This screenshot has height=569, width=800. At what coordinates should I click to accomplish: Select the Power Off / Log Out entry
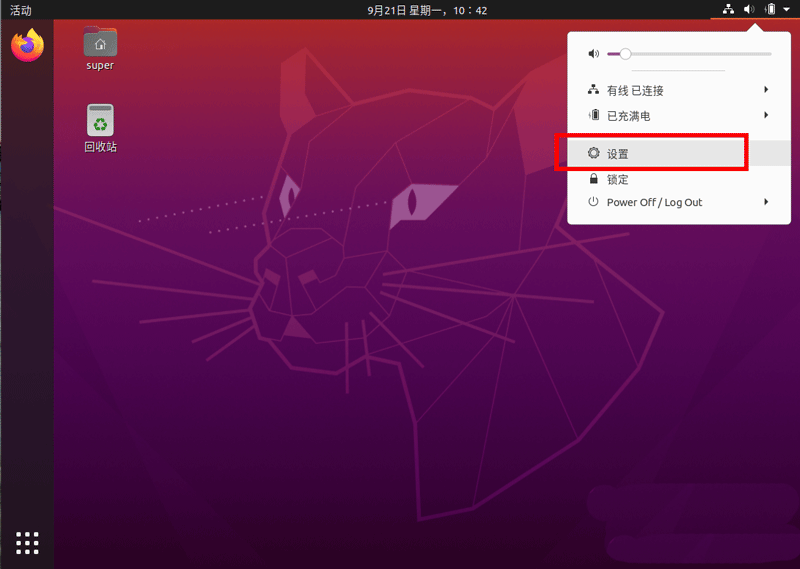click(654, 202)
